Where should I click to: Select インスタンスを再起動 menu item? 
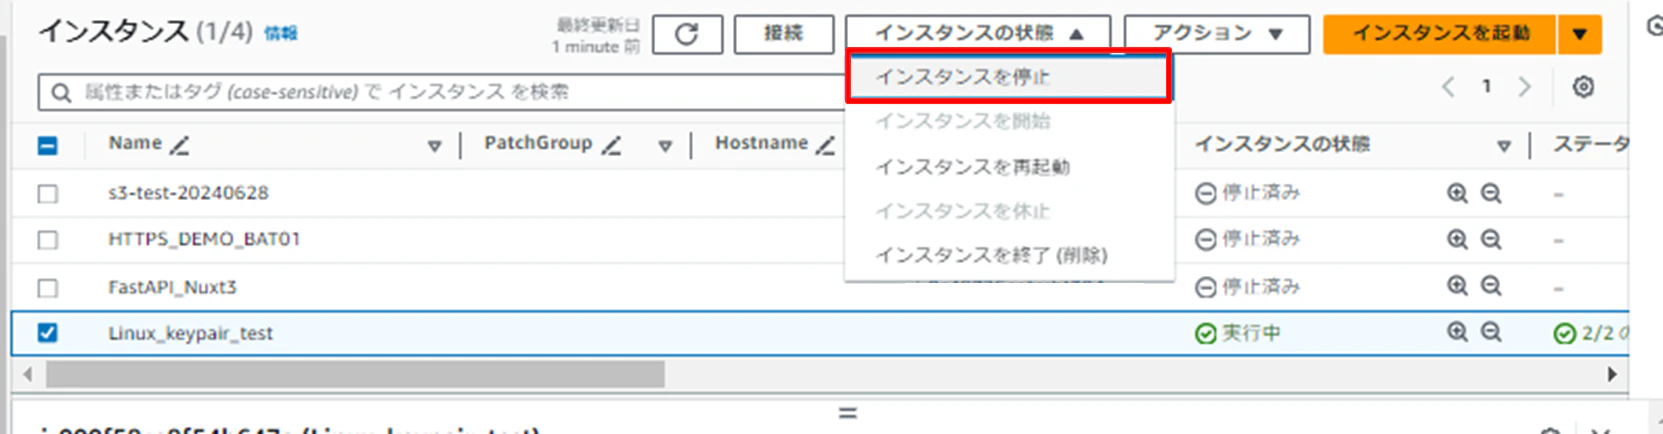[x=1008, y=166]
